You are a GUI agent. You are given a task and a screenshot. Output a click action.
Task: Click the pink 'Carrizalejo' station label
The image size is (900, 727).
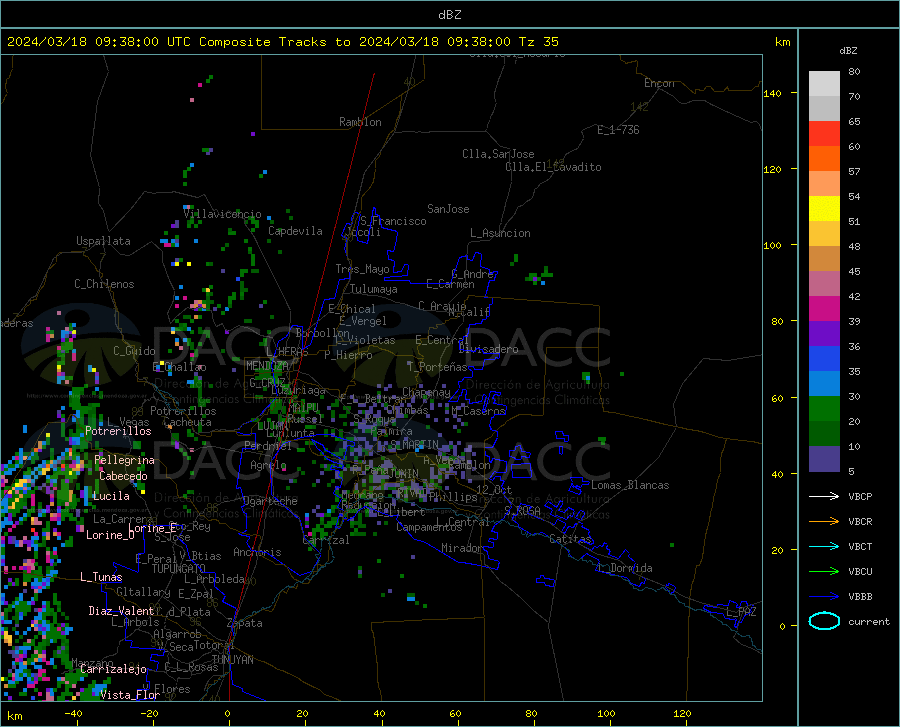pyautogui.click(x=113, y=669)
